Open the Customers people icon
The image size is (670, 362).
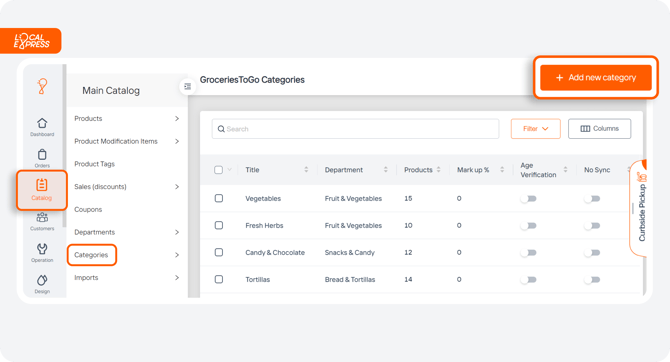coord(42,217)
